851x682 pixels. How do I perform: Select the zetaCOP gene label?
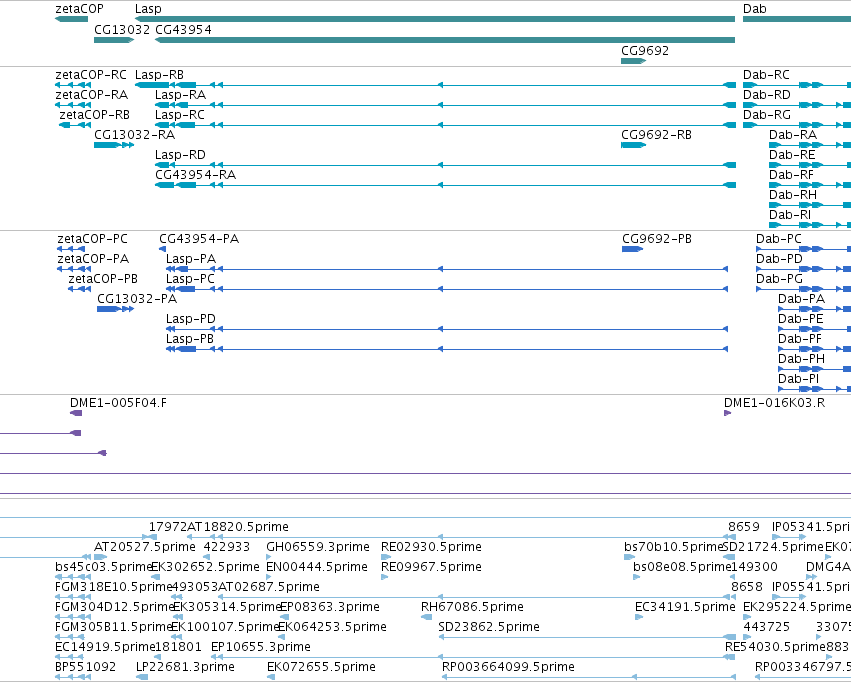tap(79, 9)
